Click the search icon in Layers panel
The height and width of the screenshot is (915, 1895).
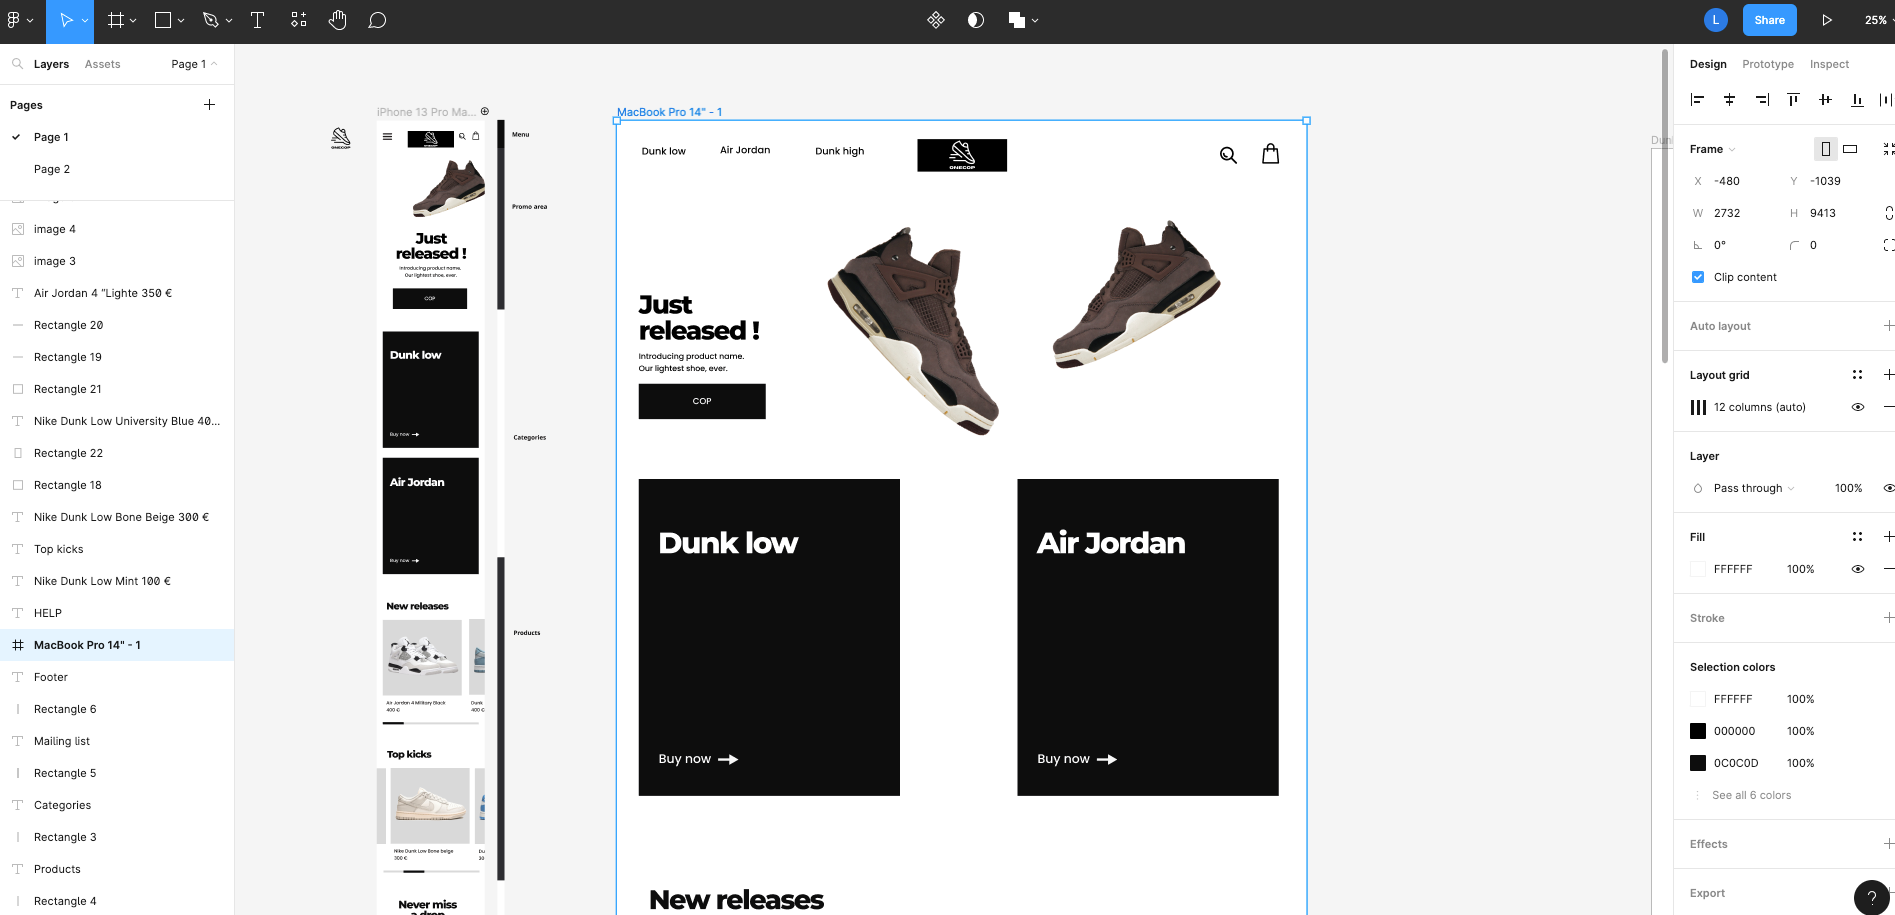click(x=17, y=64)
